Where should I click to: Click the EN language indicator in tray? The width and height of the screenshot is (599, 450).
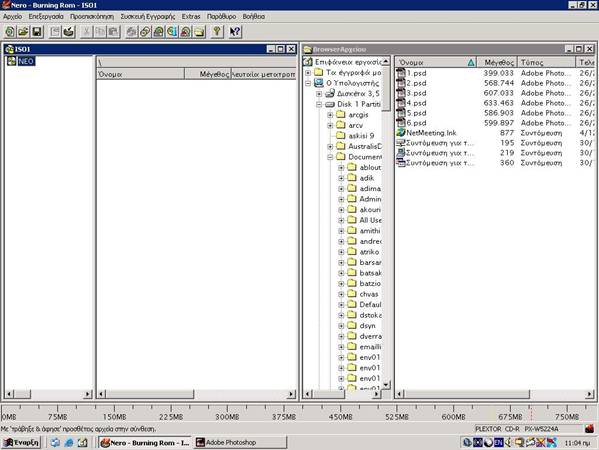click(x=499, y=443)
